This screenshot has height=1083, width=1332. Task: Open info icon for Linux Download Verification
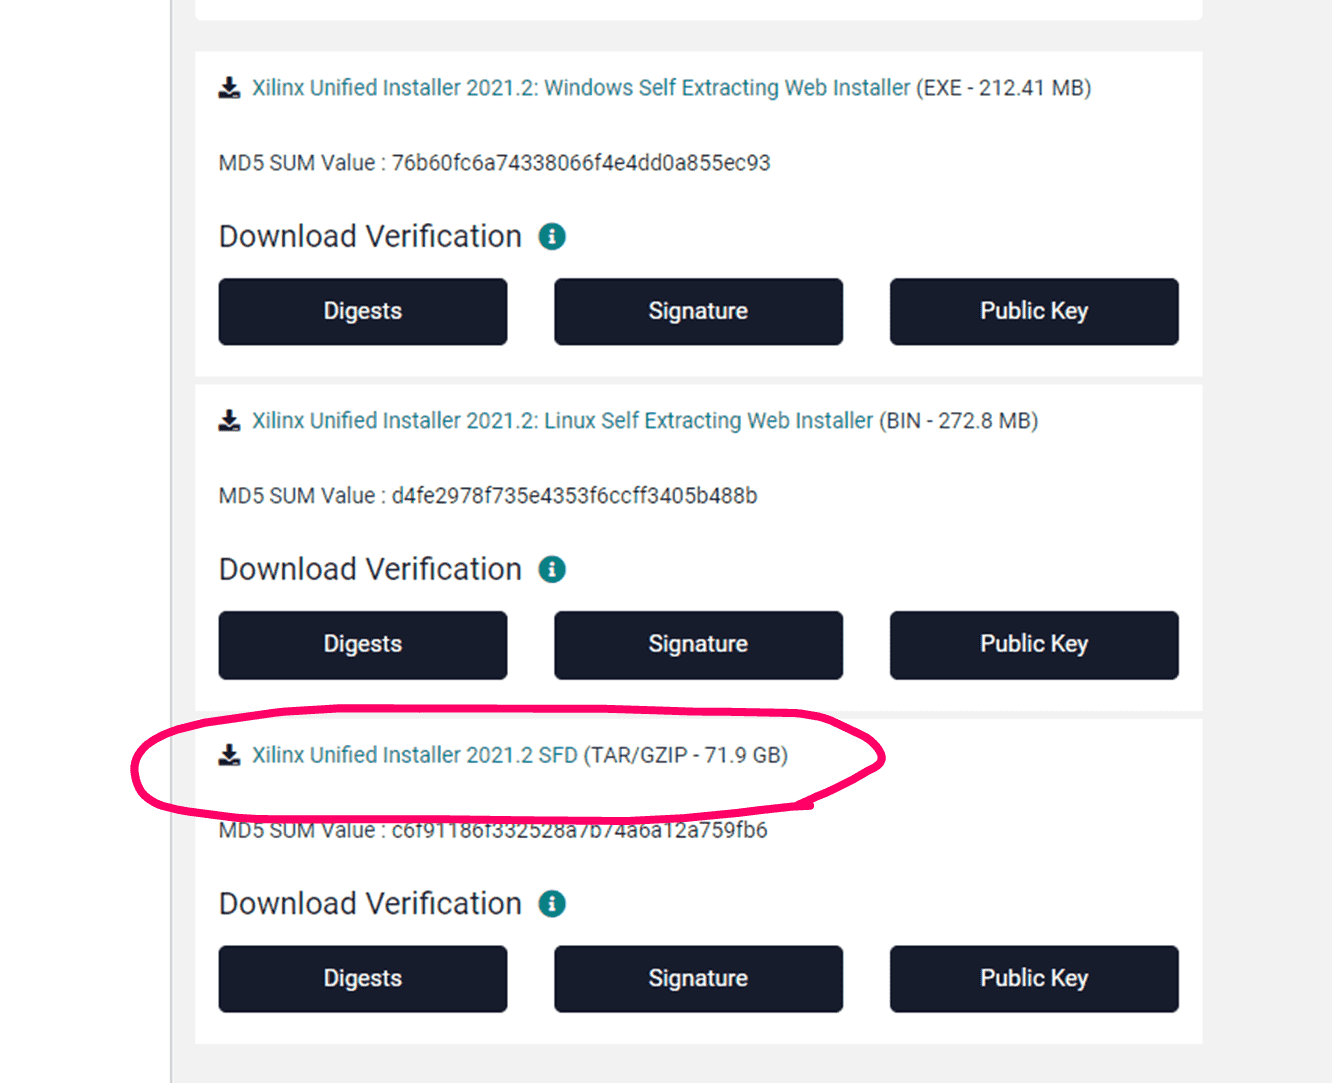click(552, 570)
